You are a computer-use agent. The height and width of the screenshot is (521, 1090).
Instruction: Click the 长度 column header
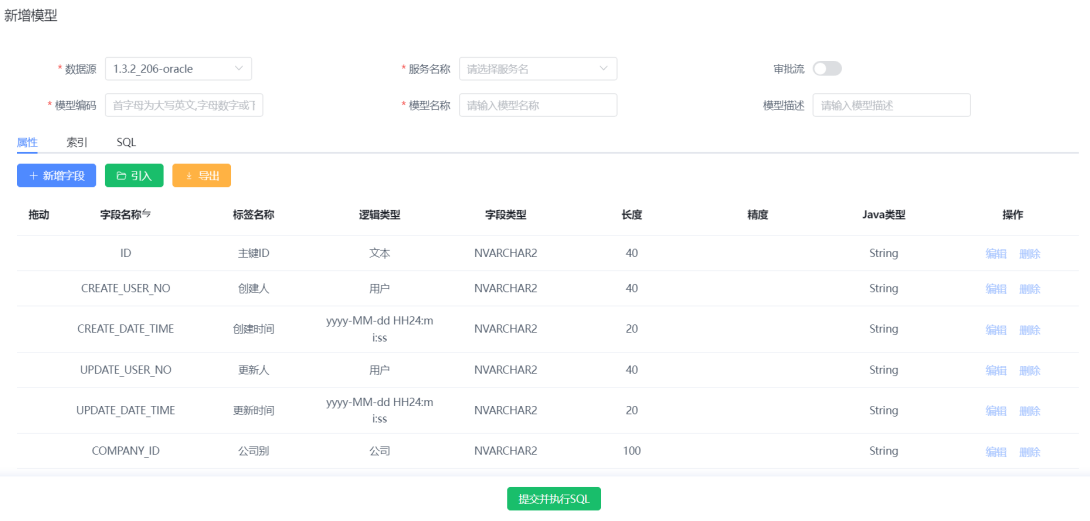tap(632, 215)
